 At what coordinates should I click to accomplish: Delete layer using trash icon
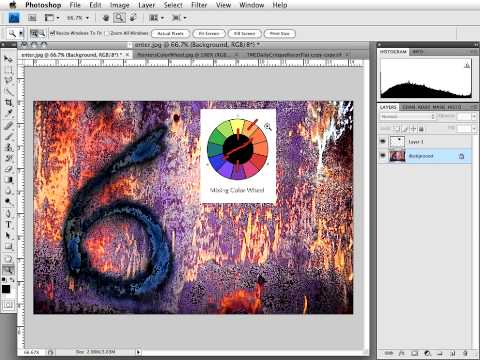tap(465, 353)
